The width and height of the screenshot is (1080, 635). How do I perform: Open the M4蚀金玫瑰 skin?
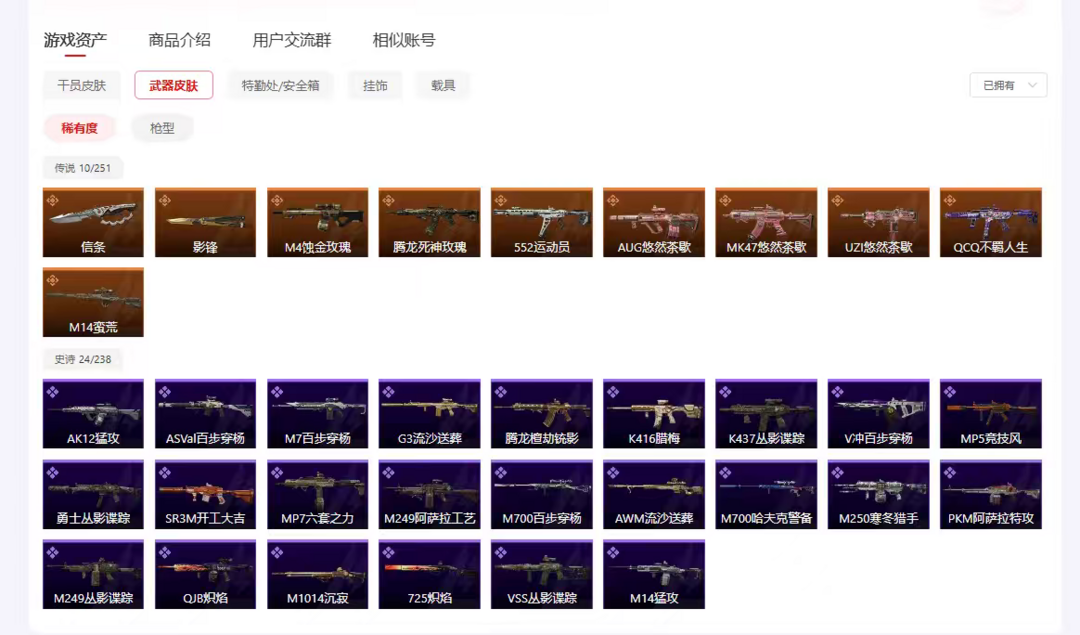(x=318, y=222)
